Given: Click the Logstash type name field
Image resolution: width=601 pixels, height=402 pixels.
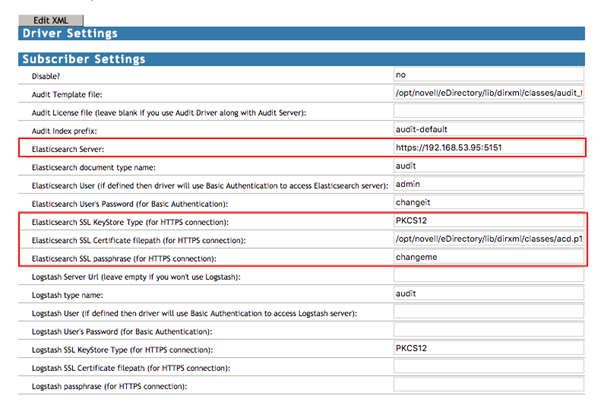Looking at the screenshot, I should [x=488, y=294].
